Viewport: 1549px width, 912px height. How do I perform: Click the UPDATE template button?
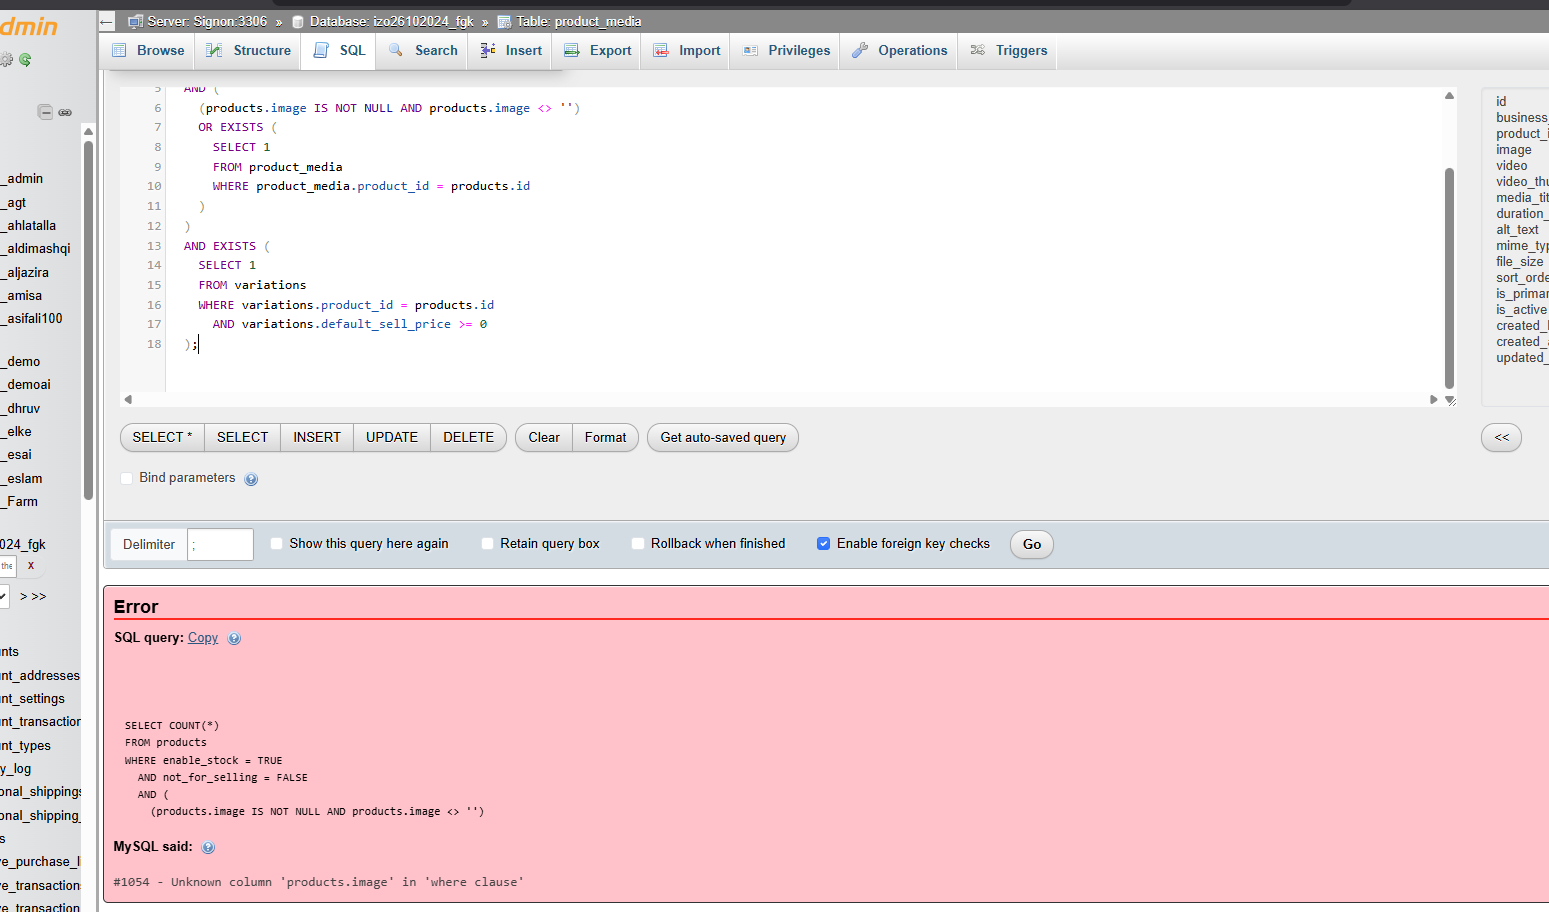392,437
